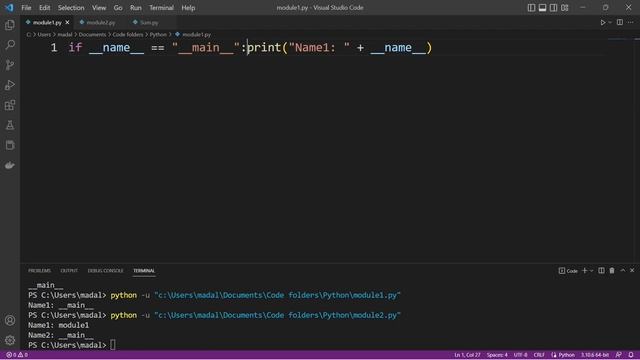Open notifications bell in status bar
Screen dimensions: 640x360
[x=631, y=355]
